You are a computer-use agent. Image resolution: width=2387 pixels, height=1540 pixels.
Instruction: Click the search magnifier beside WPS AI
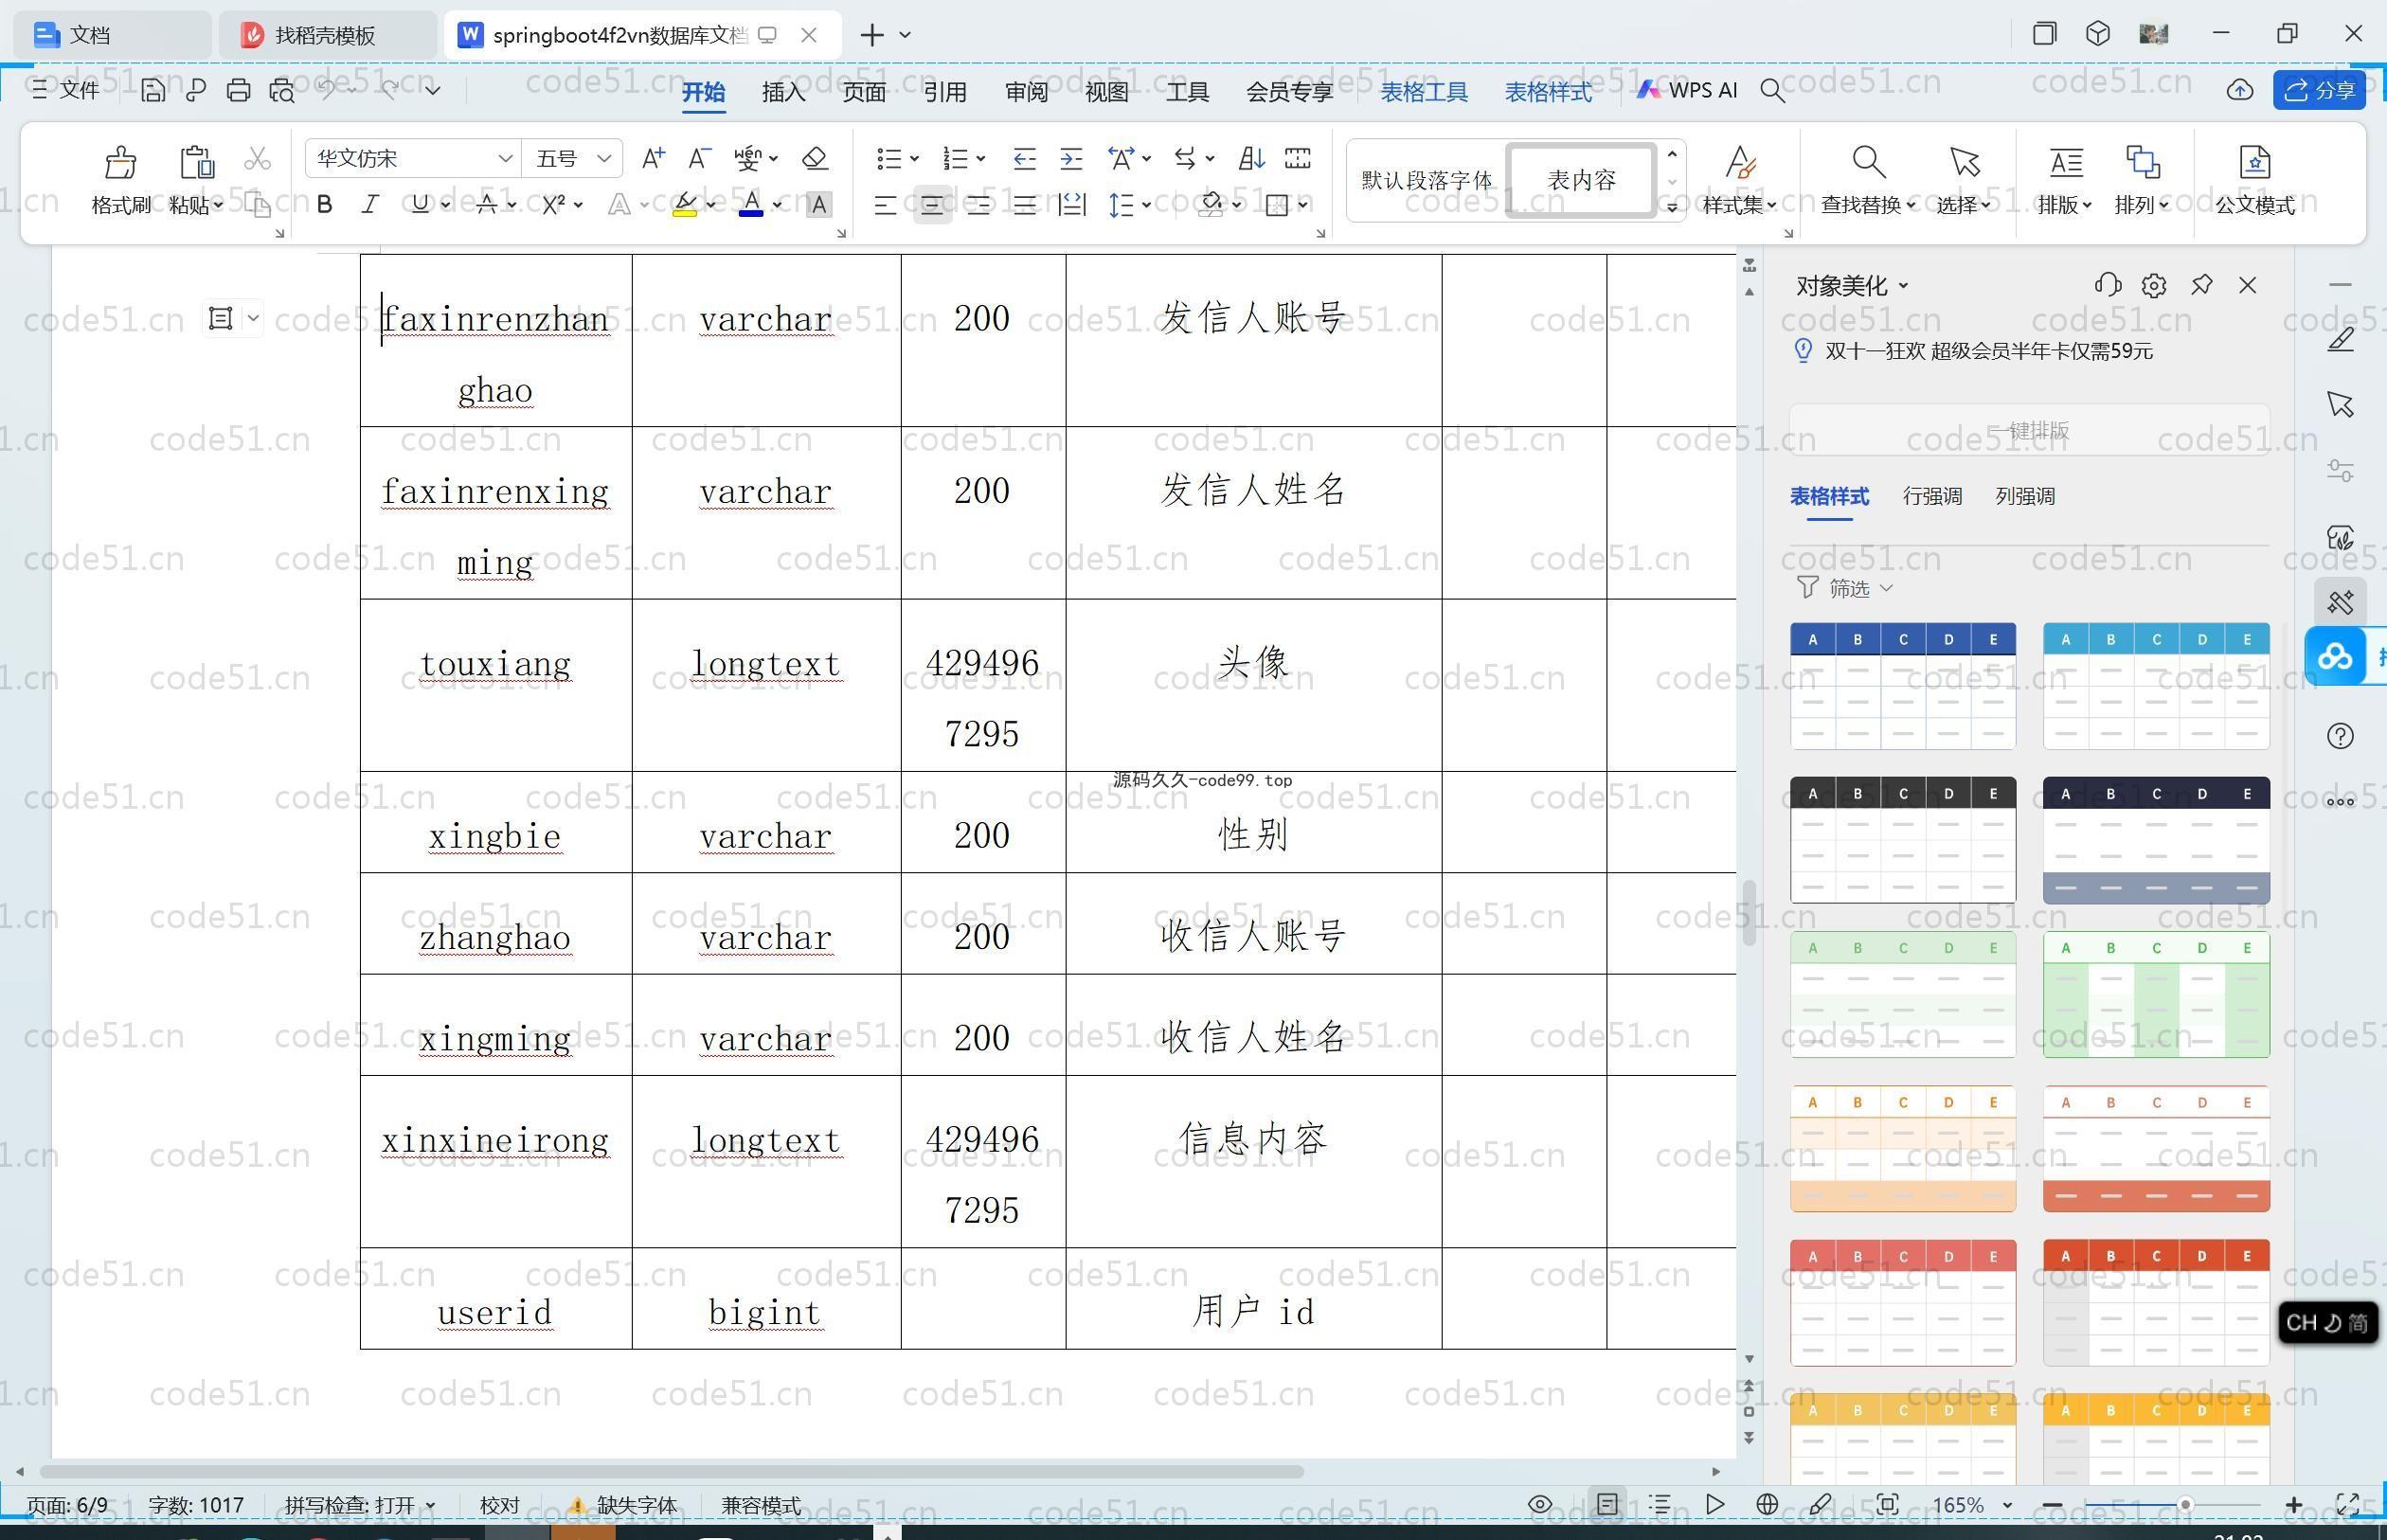pos(1772,91)
